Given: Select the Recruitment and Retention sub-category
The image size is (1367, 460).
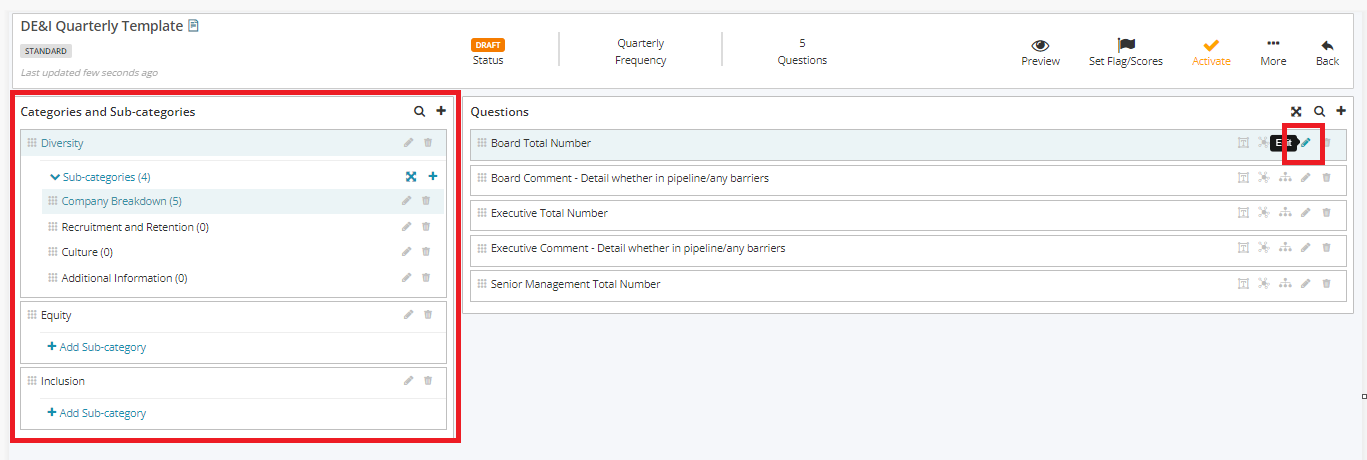Looking at the screenshot, I should (135, 227).
